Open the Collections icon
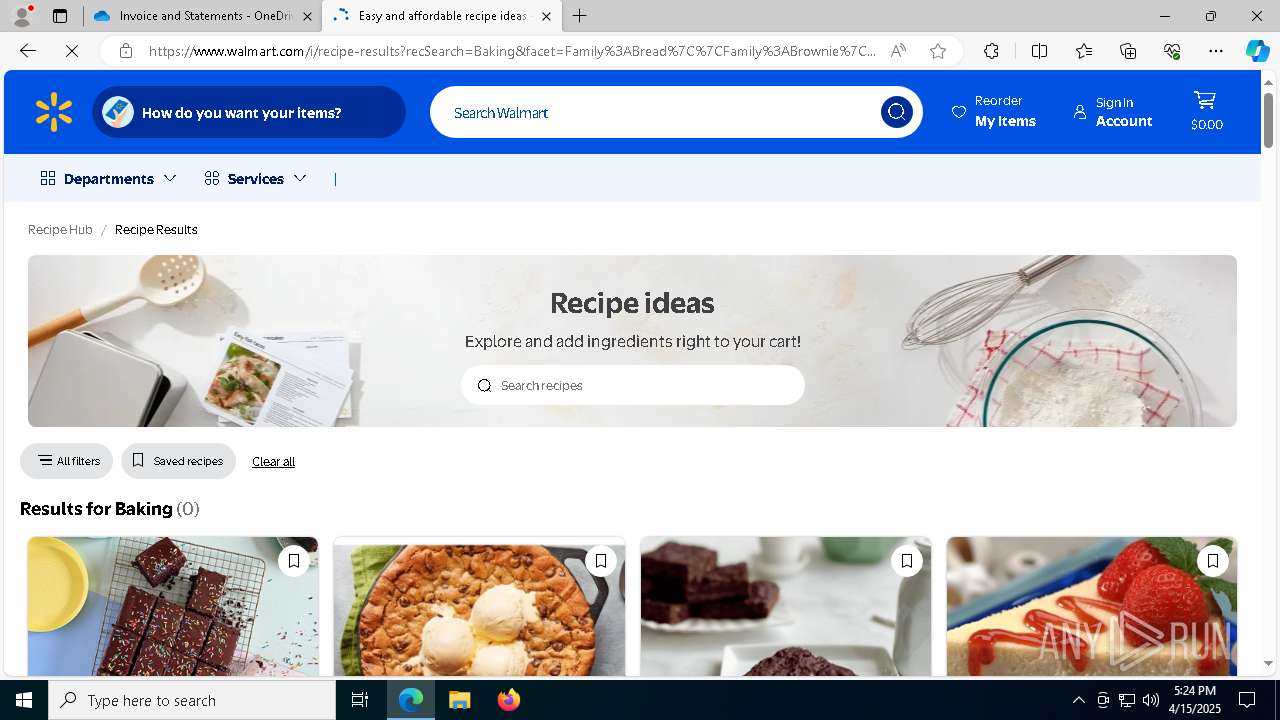The width and height of the screenshot is (1280, 720). tap(1128, 51)
